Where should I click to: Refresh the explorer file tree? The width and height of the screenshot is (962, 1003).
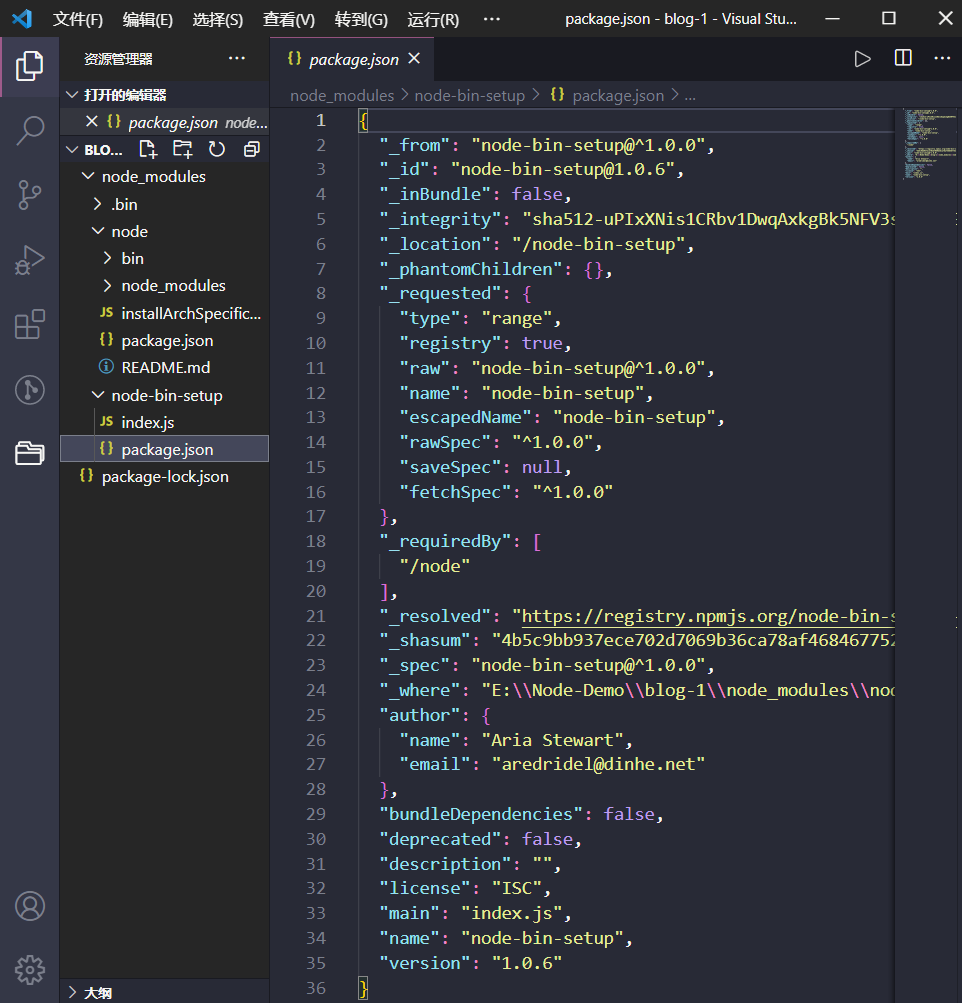click(217, 149)
